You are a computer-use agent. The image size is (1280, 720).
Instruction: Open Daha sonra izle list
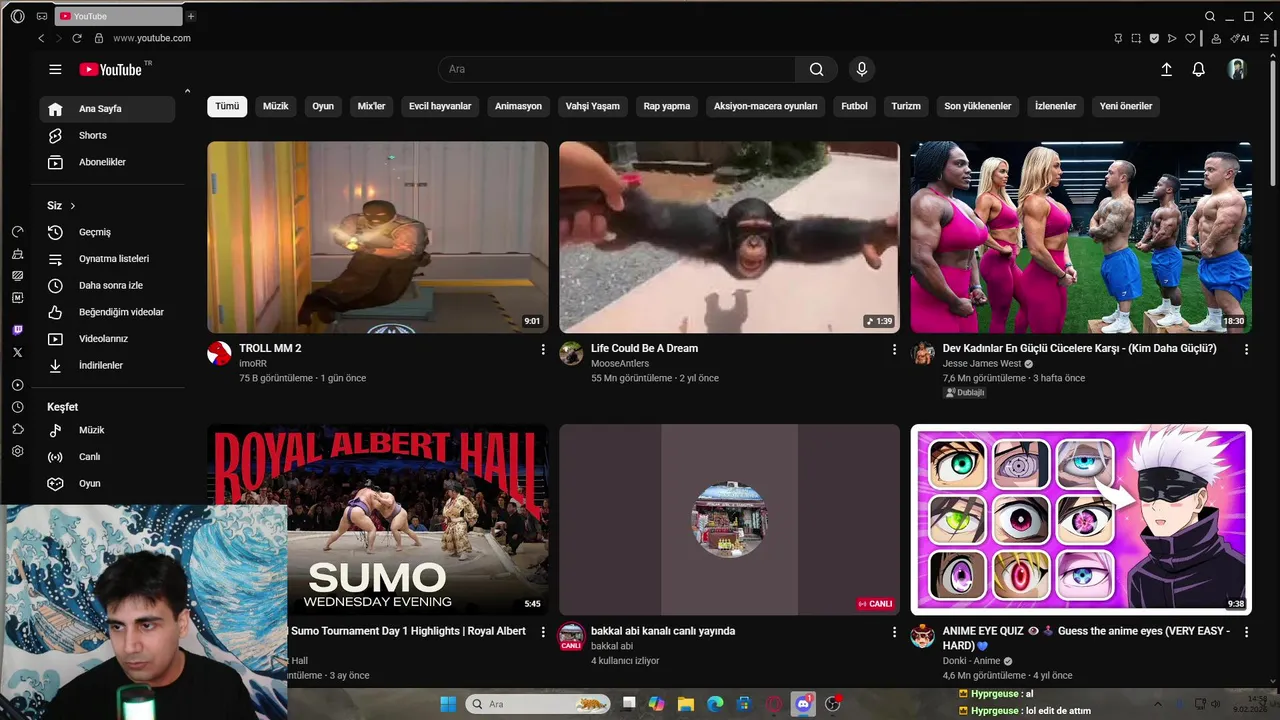[107, 285]
